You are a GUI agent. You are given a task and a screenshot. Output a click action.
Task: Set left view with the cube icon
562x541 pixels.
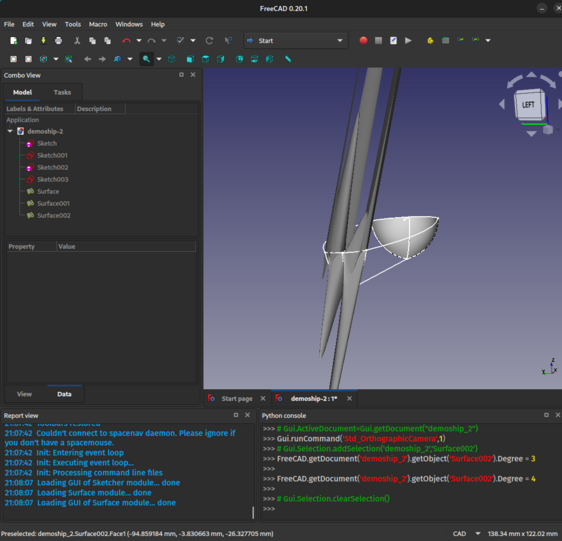(269, 59)
